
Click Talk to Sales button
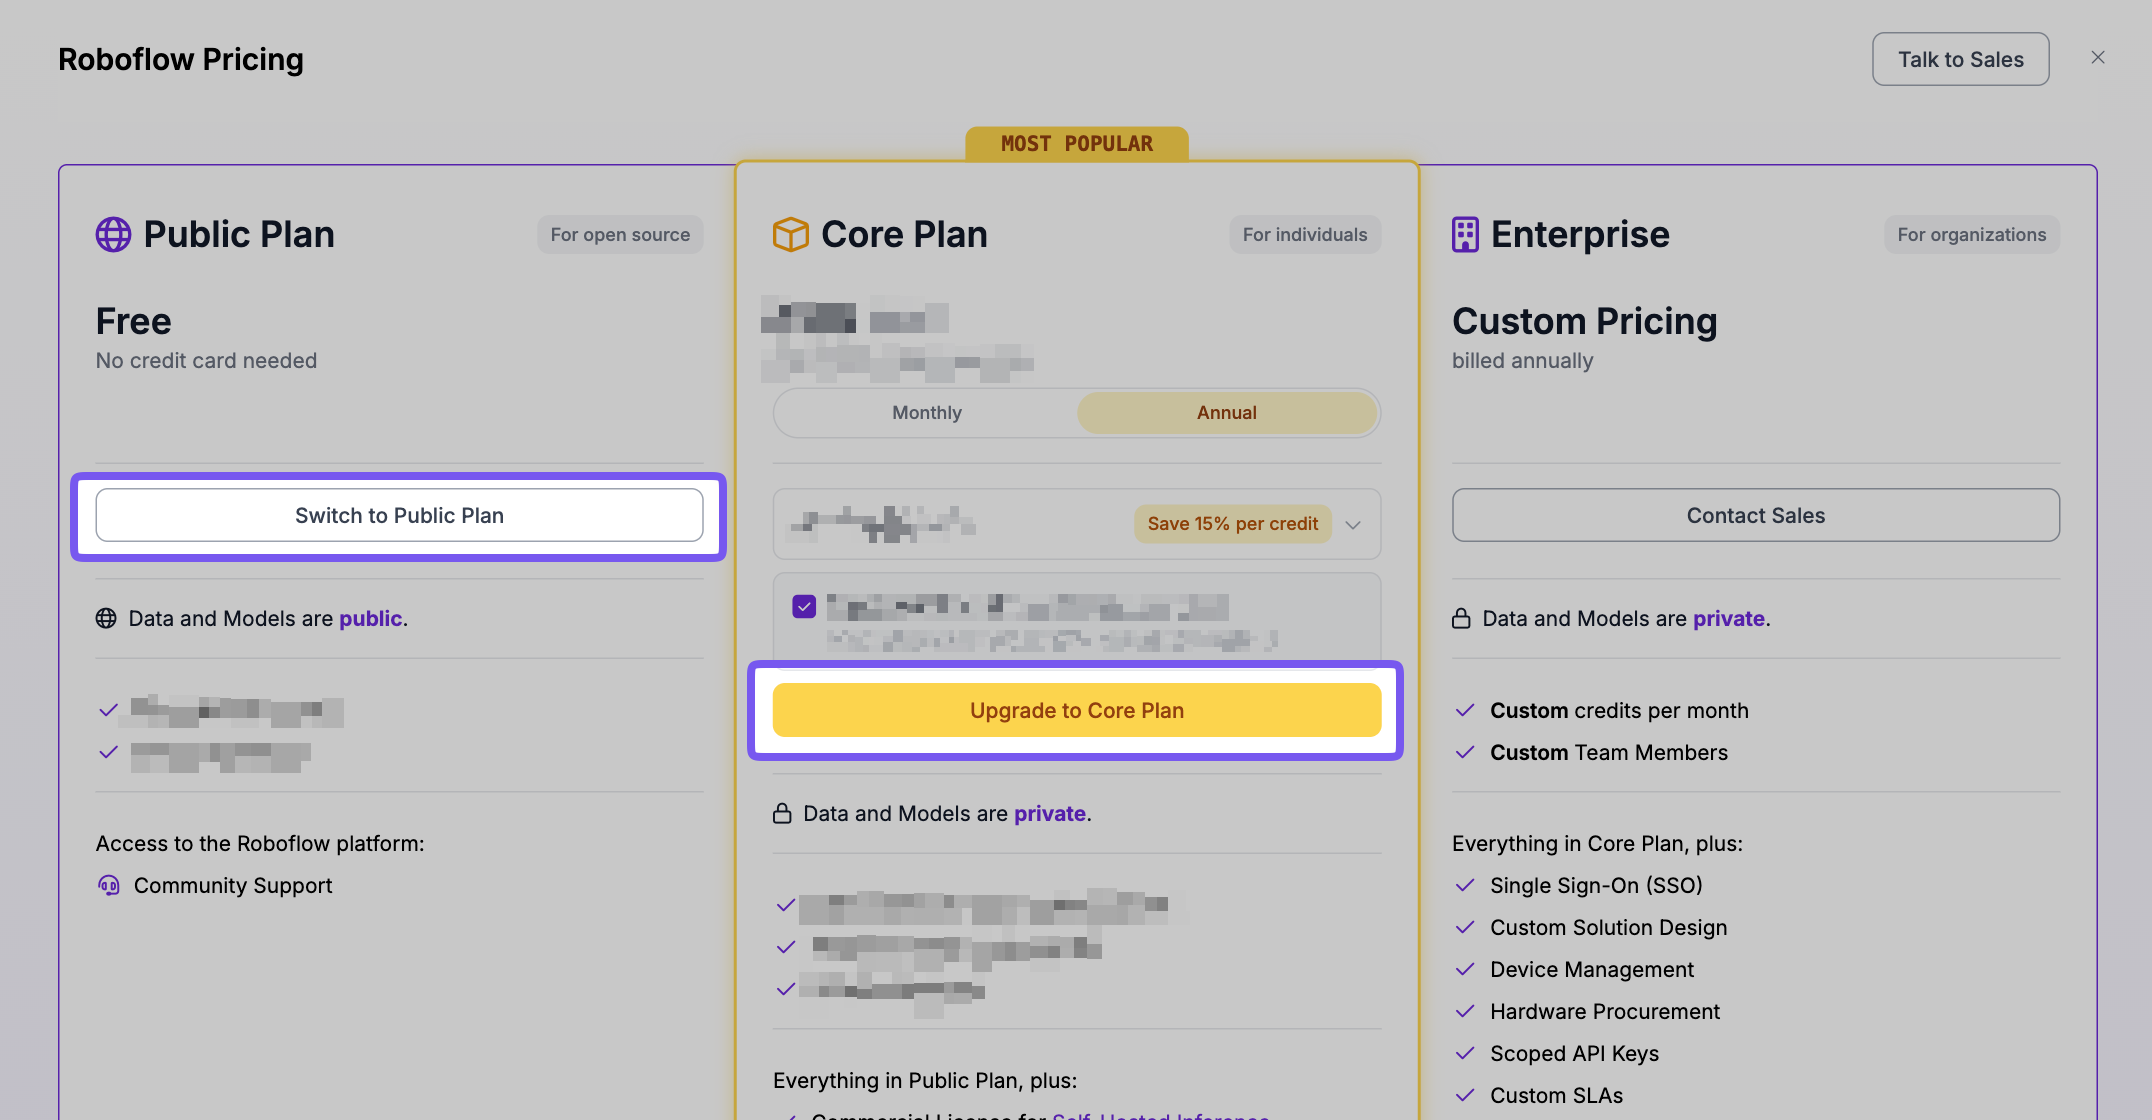click(1960, 60)
